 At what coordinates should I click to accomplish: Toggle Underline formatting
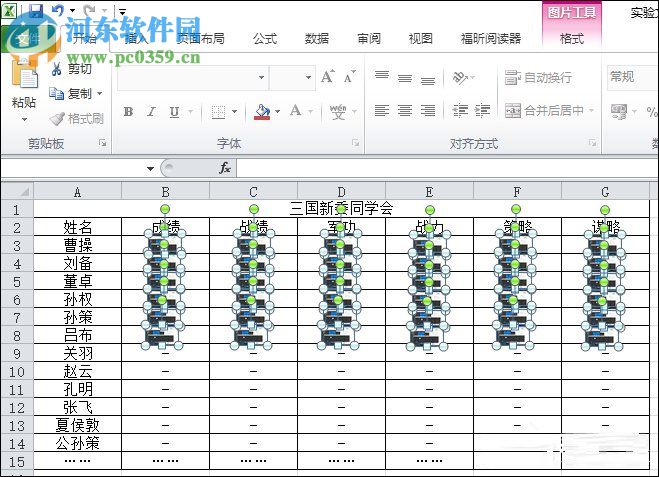(x=174, y=112)
